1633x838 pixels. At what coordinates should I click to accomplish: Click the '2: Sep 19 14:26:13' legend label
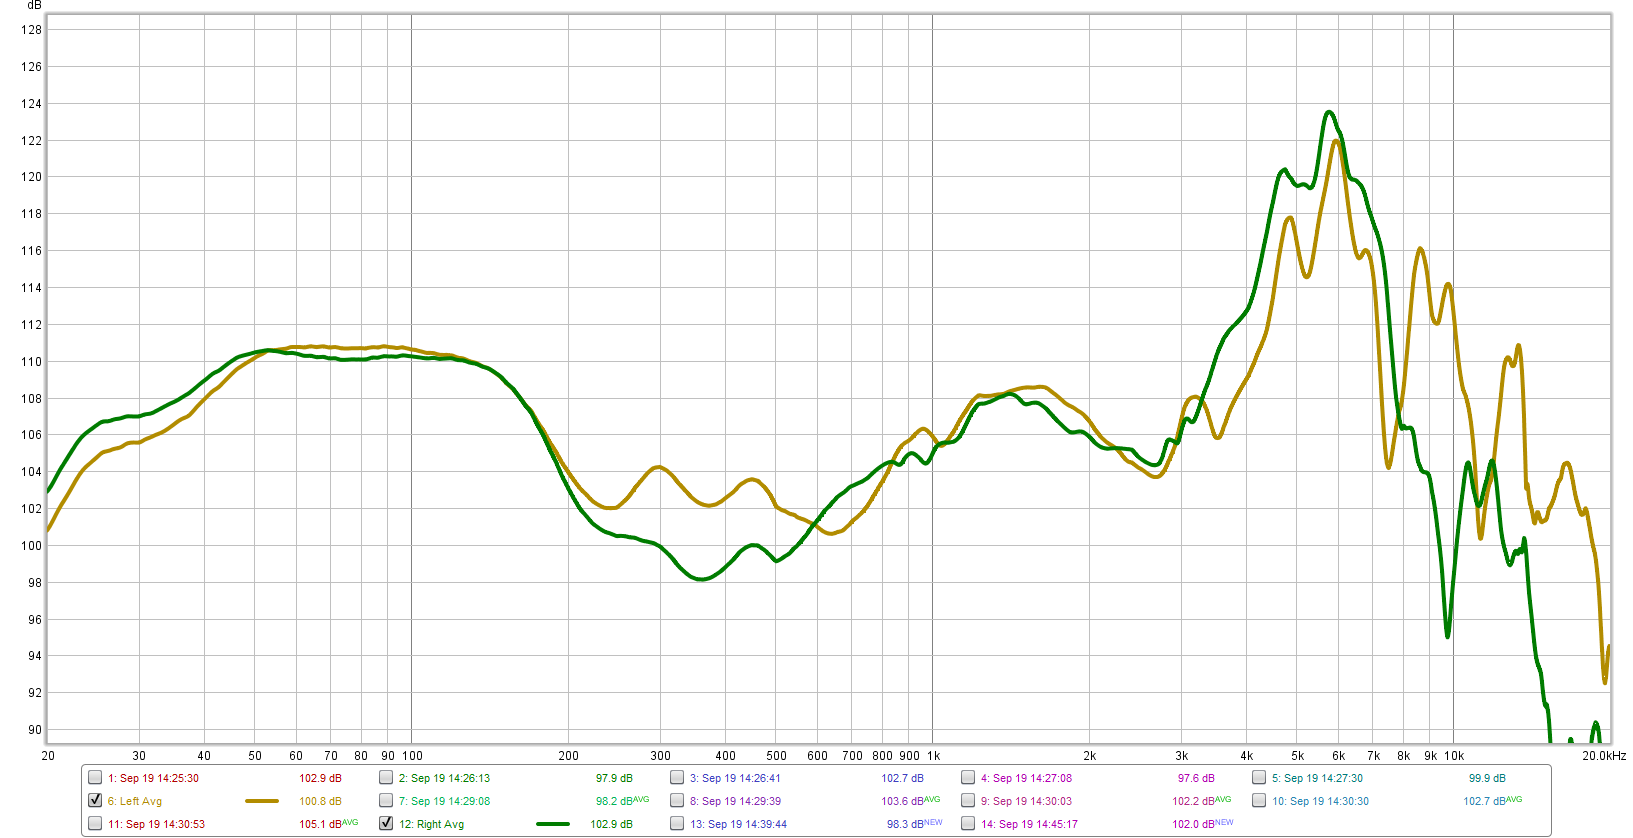444,778
